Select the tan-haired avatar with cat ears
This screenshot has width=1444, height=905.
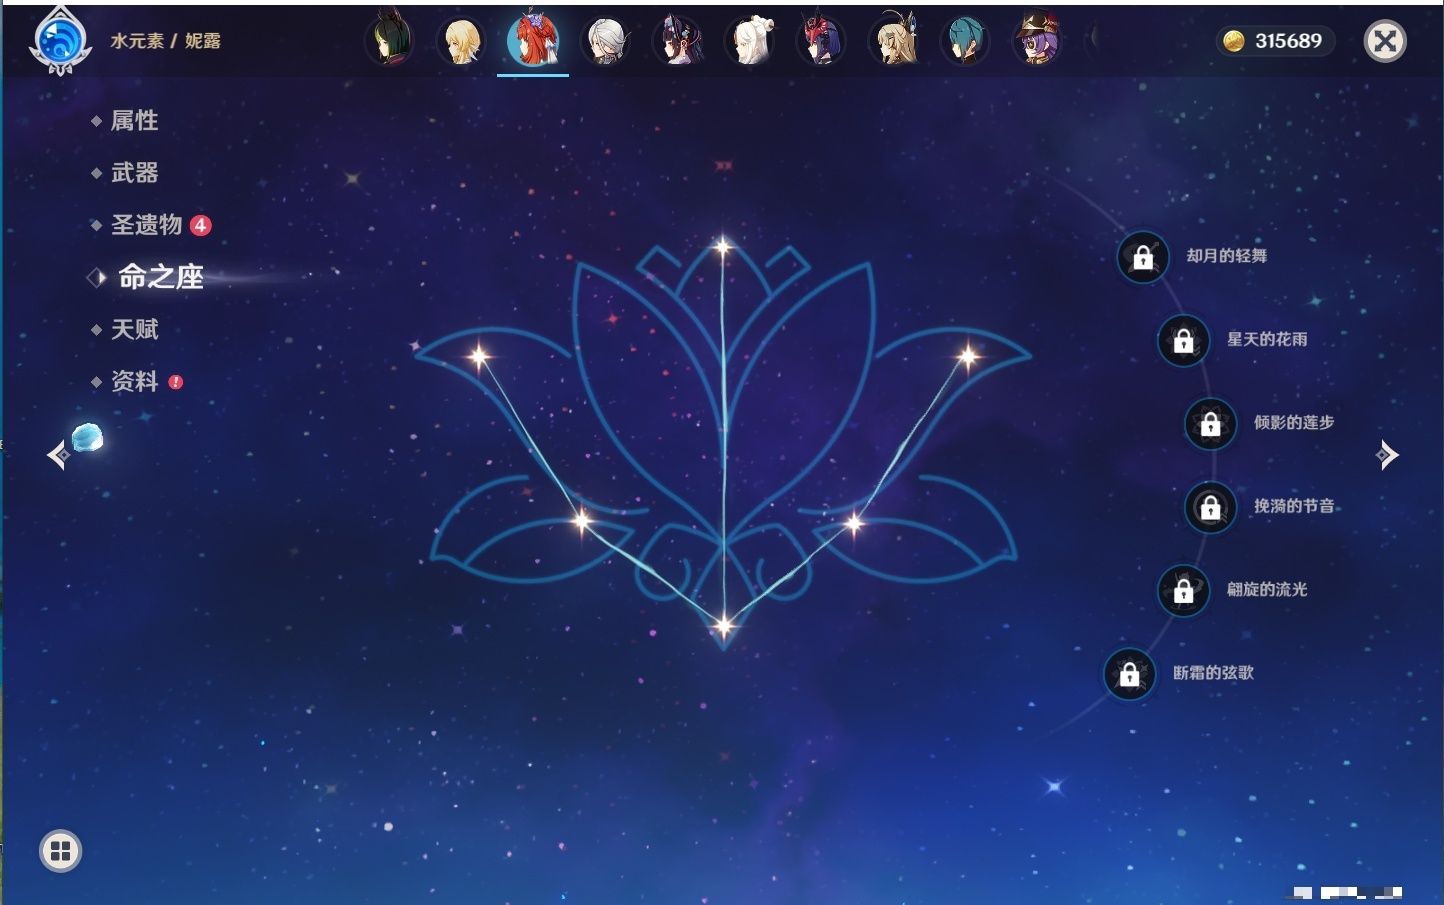pyautogui.click(x=894, y=41)
